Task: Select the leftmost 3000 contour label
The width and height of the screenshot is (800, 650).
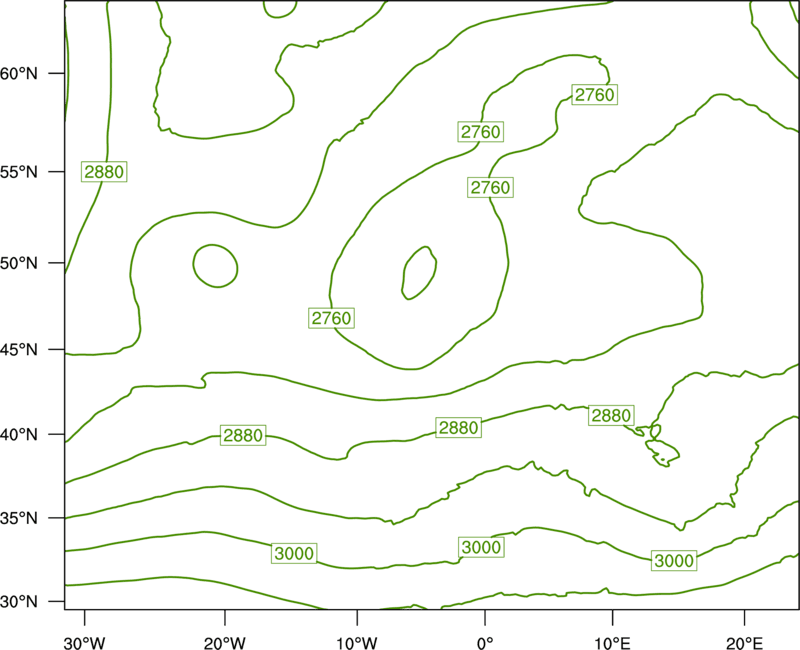Action: (294, 554)
